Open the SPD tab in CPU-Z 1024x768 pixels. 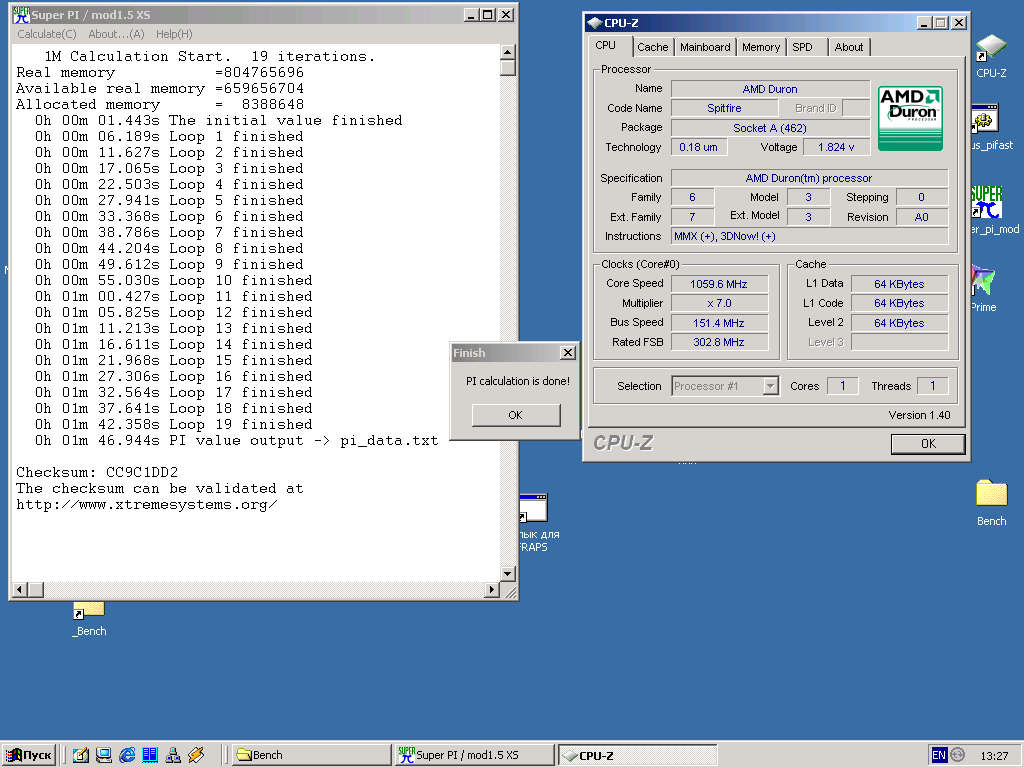pyautogui.click(x=803, y=47)
